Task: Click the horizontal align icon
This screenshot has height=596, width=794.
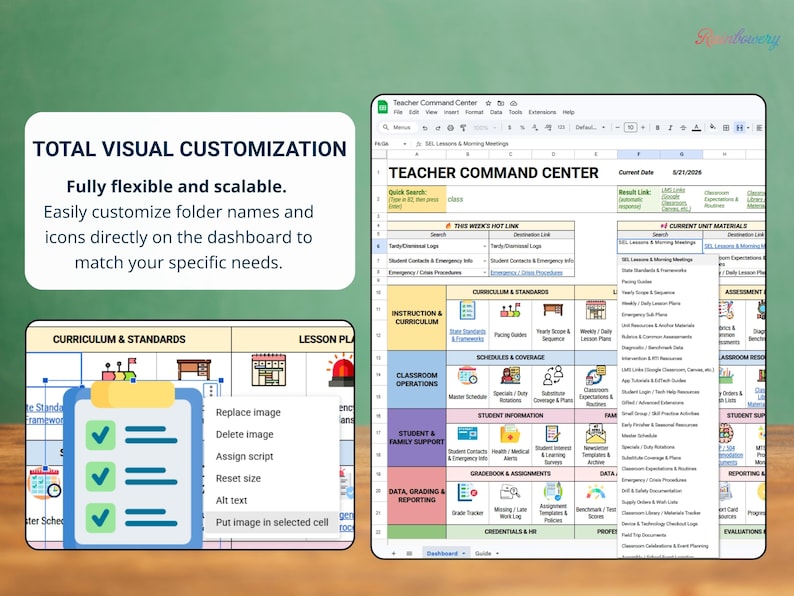Action: coord(759,128)
